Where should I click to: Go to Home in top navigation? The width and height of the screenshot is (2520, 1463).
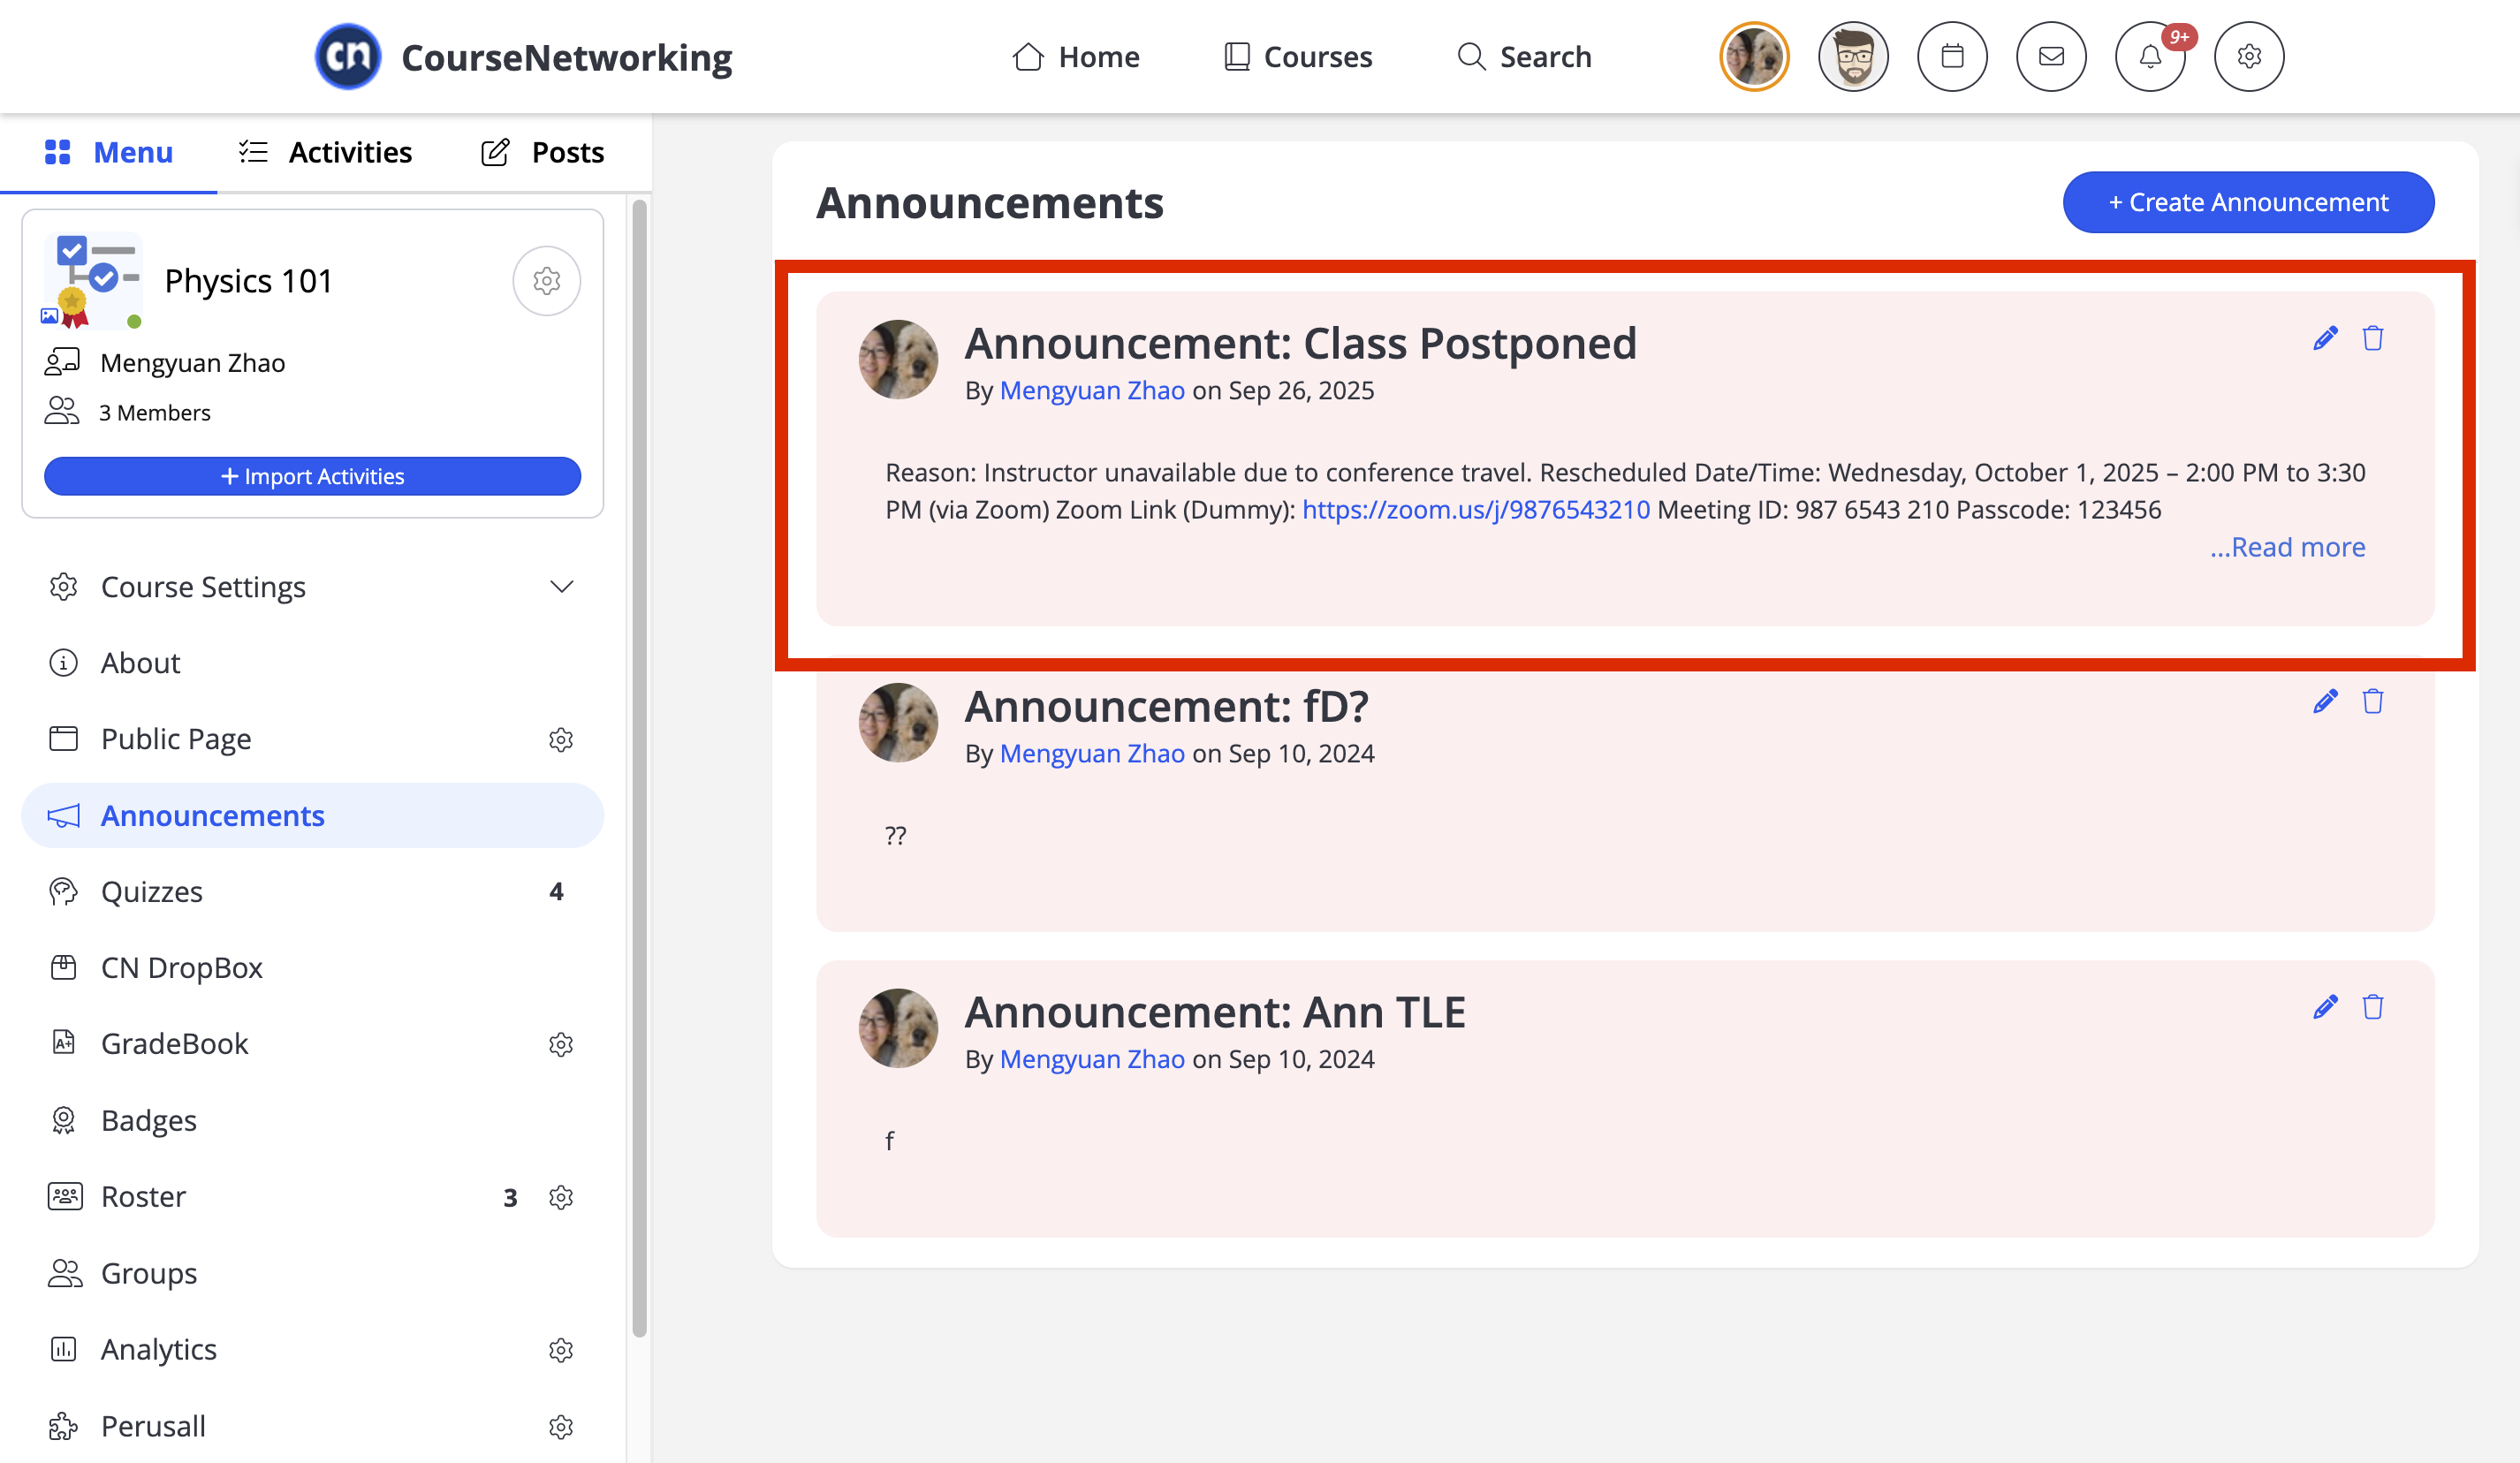[x=1075, y=57]
